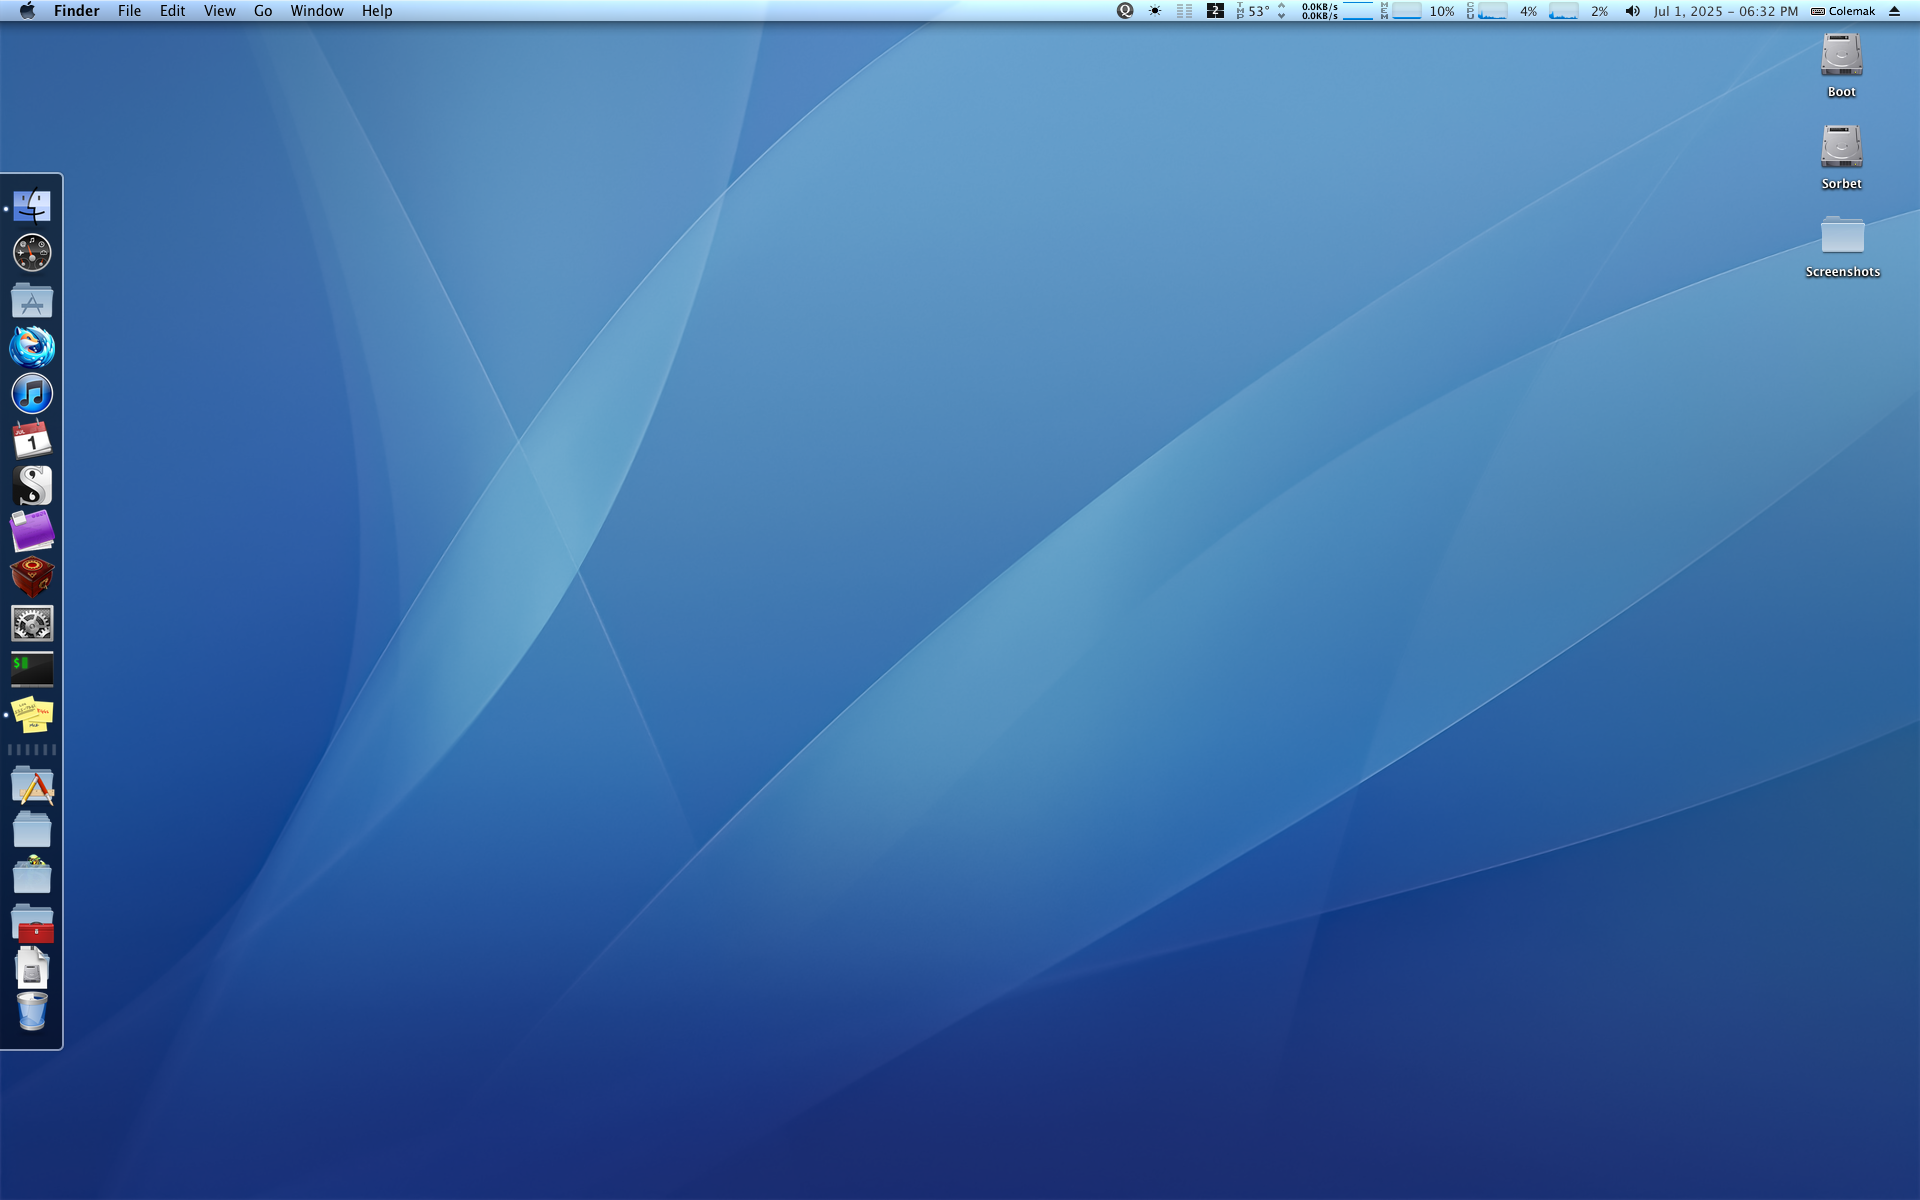Open the Apple menu
This screenshot has height=1200, width=1920.
tap(27, 11)
